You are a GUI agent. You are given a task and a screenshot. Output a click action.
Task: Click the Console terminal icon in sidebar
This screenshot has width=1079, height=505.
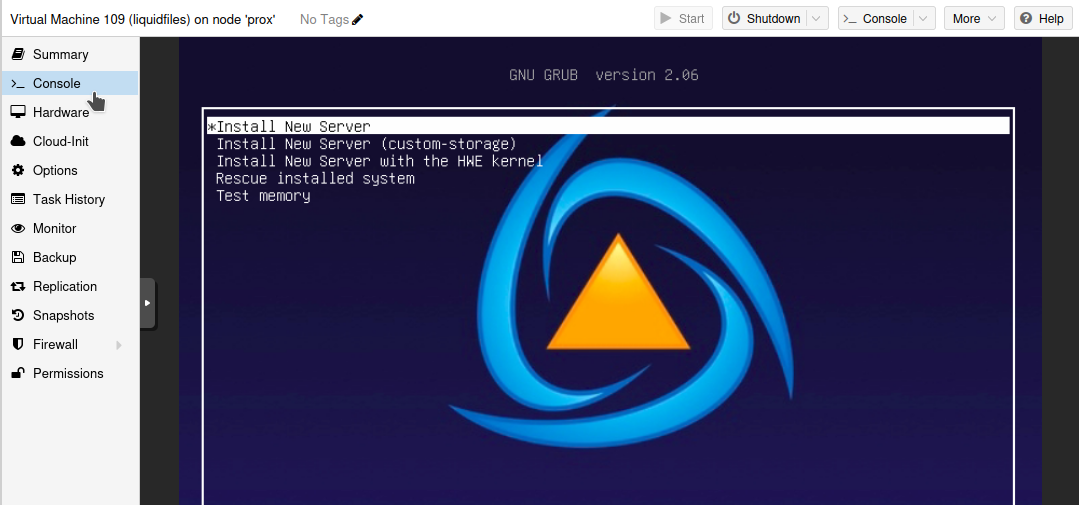tap(19, 83)
